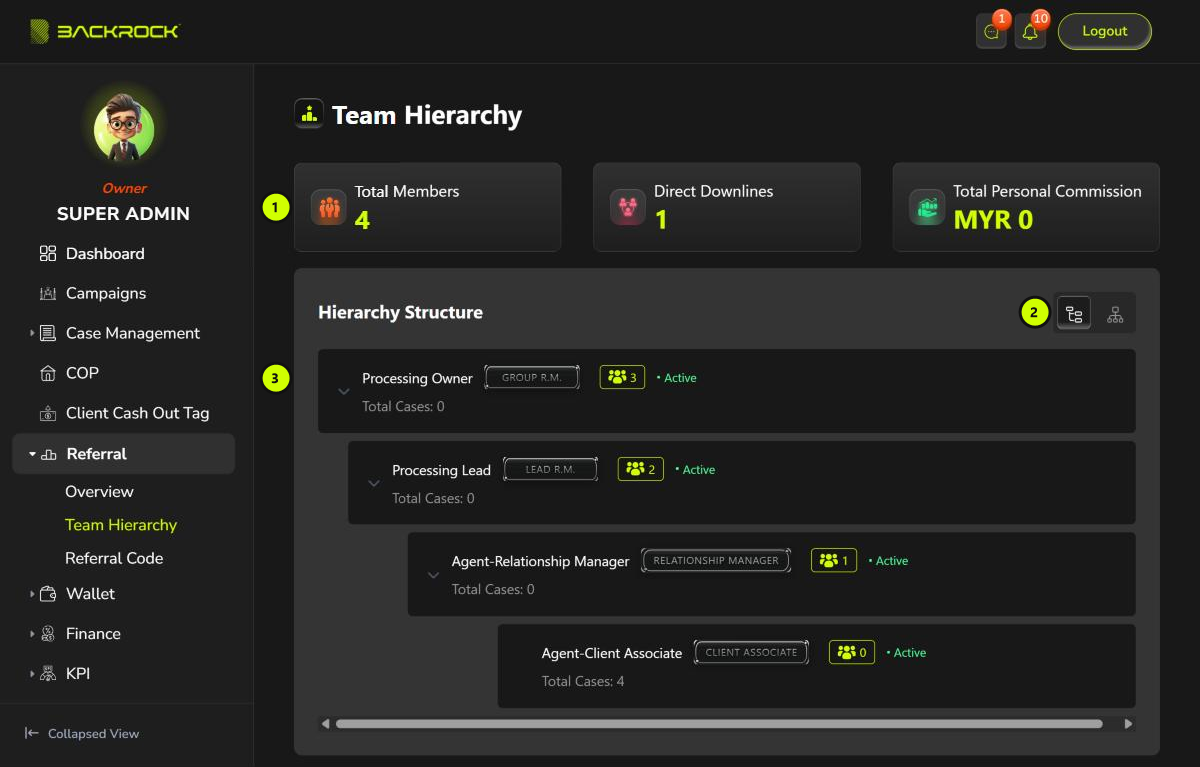Open the Referral Overview page
Image resolution: width=1200 pixels, height=767 pixels.
99,492
